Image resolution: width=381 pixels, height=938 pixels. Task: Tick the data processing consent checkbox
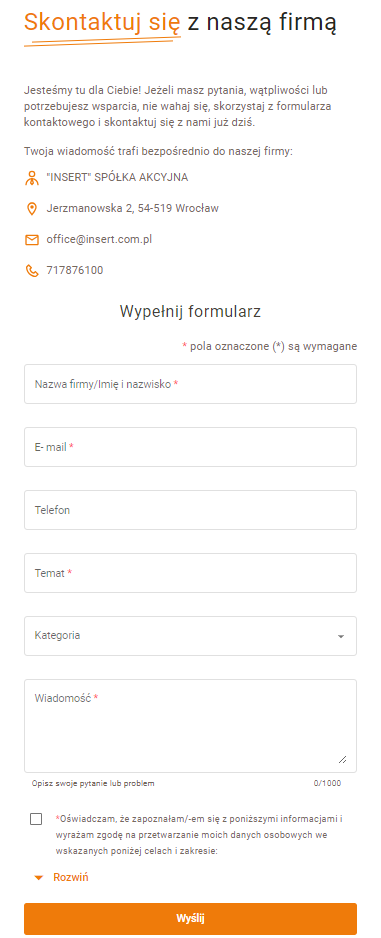36,819
